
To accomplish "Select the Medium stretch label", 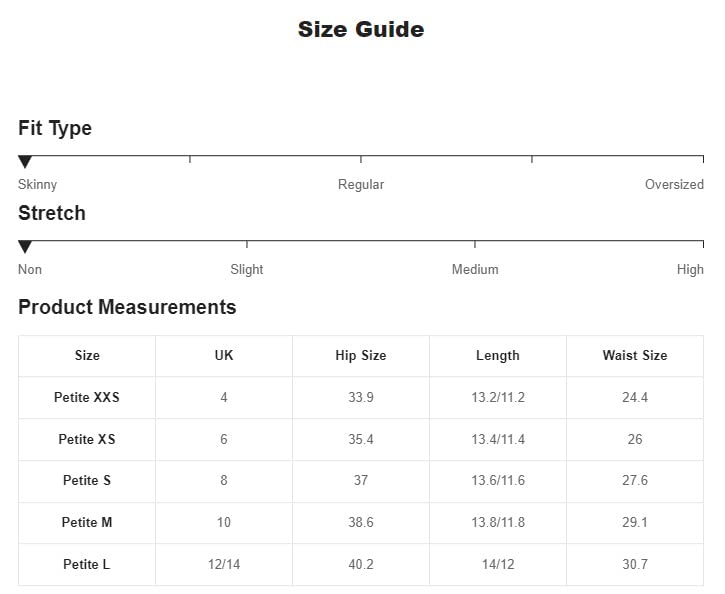I will coord(475,270).
